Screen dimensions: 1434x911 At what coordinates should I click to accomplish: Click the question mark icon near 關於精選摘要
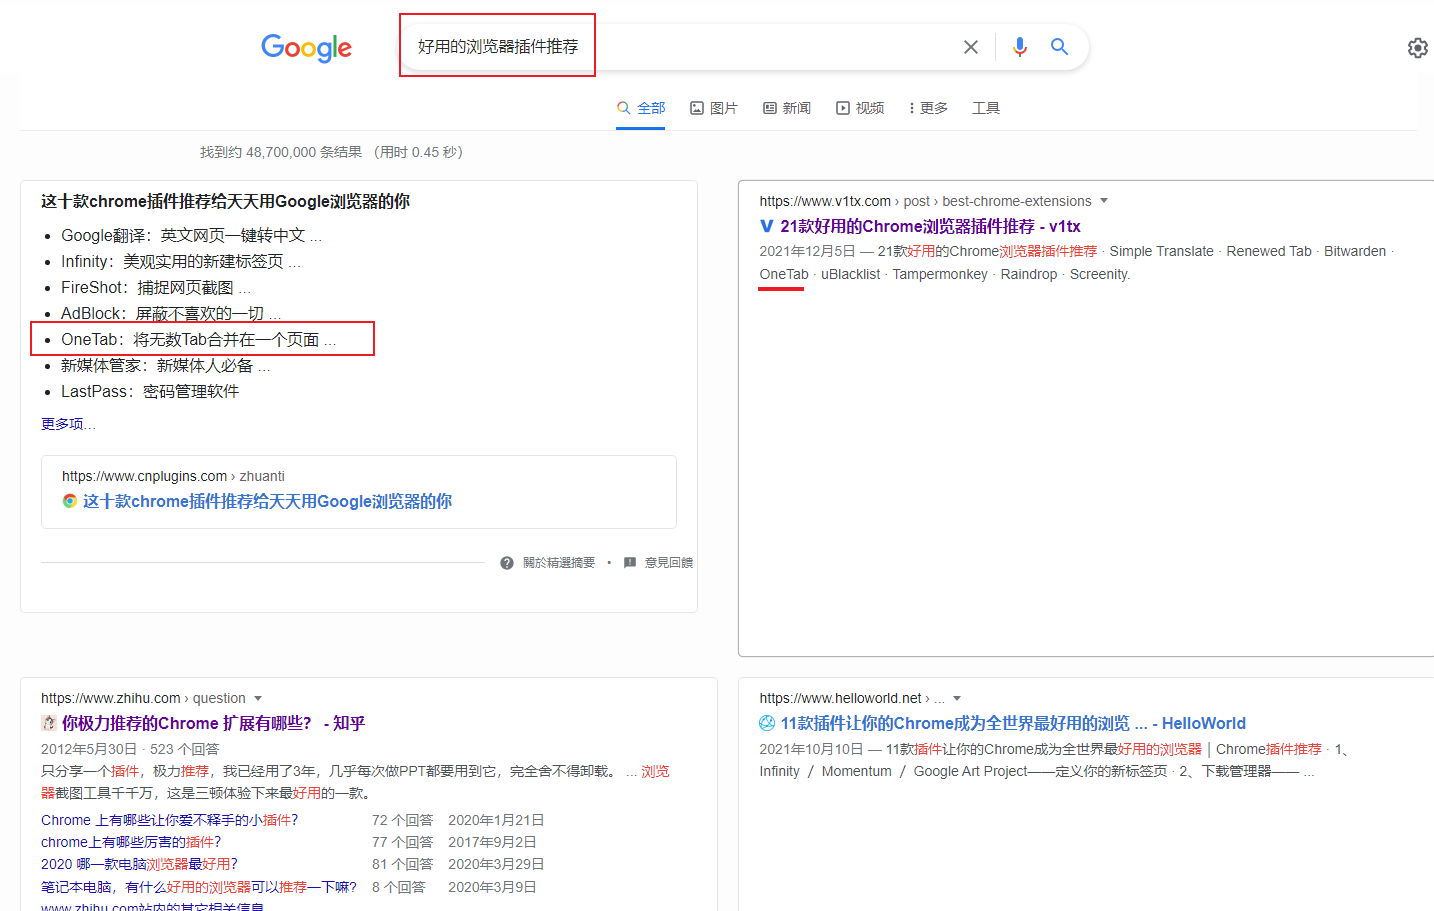click(507, 563)
